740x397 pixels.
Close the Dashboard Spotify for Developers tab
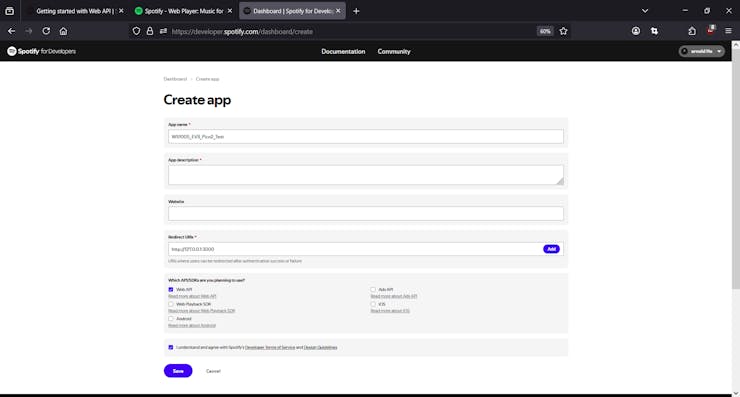[x=338, y=11]
